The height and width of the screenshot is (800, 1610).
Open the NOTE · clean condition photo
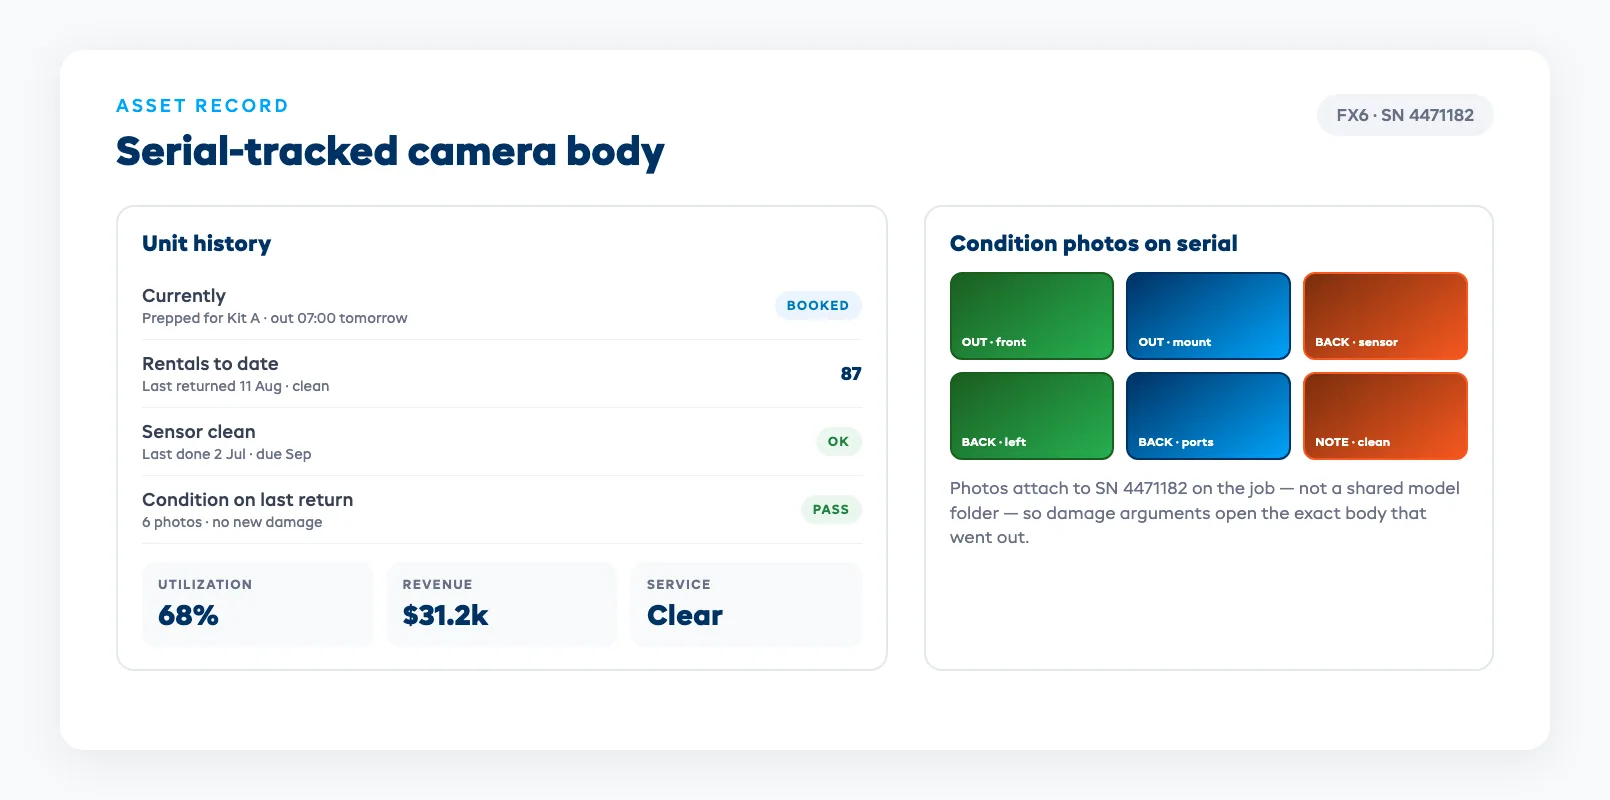(1385, 416)
